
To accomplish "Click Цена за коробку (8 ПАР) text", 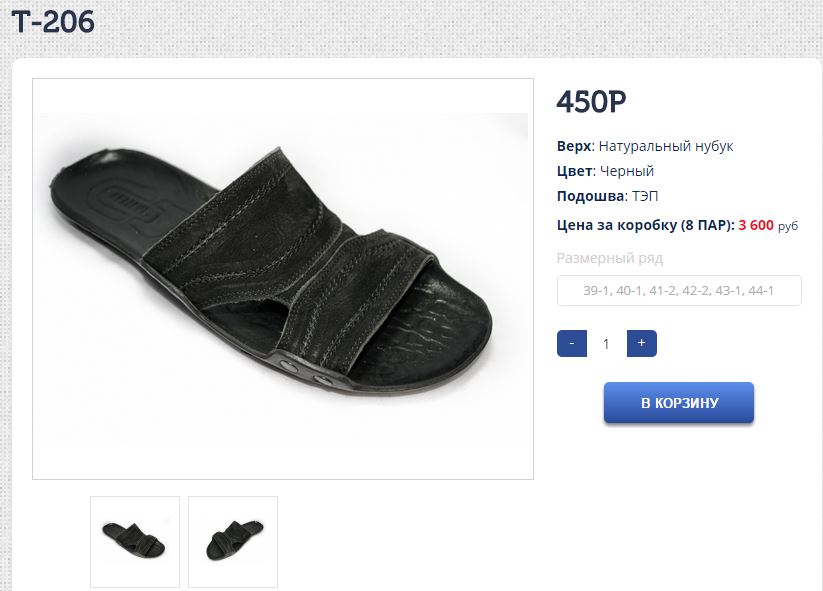I will pos(645,225).
